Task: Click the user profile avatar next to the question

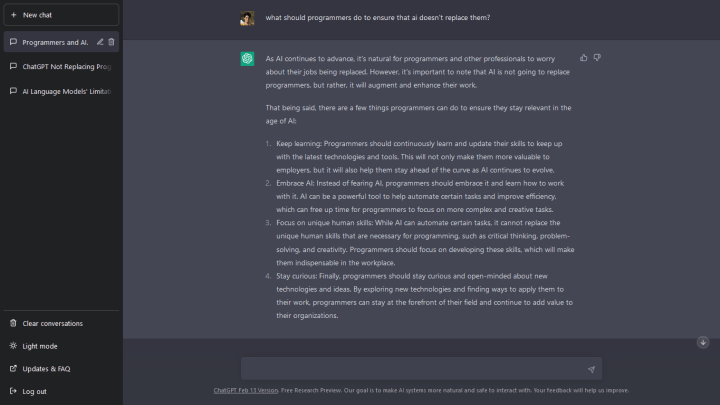Action: (x=247, y=18)
